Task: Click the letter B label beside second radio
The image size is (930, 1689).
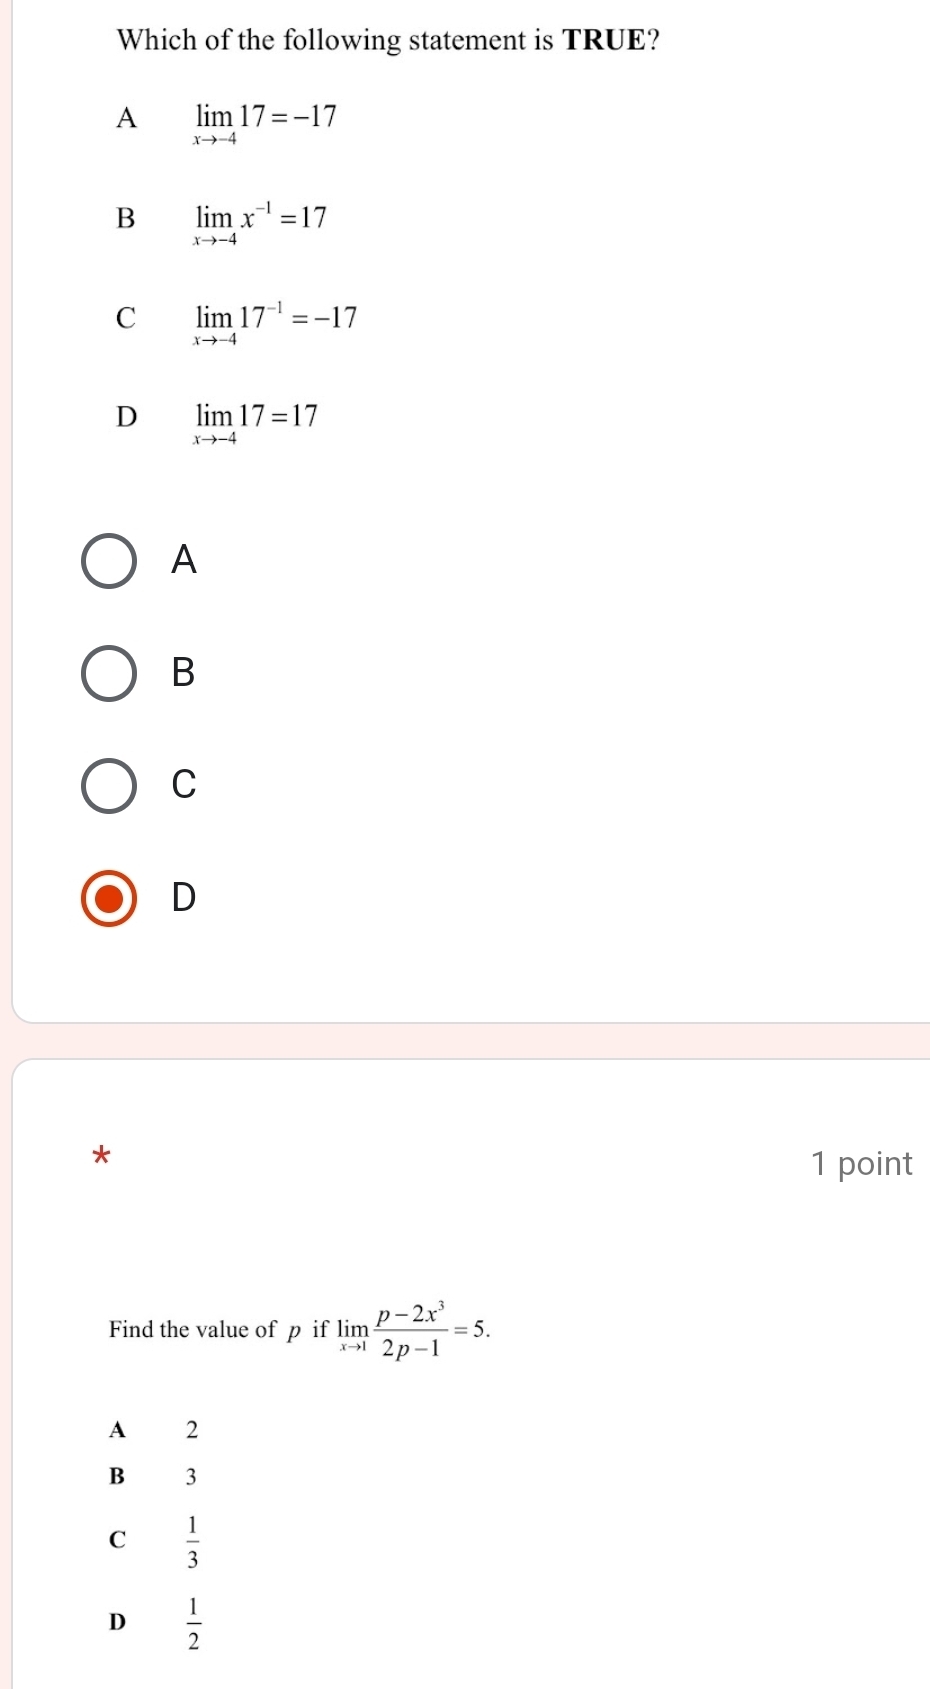Action: [x=184, y=672]
